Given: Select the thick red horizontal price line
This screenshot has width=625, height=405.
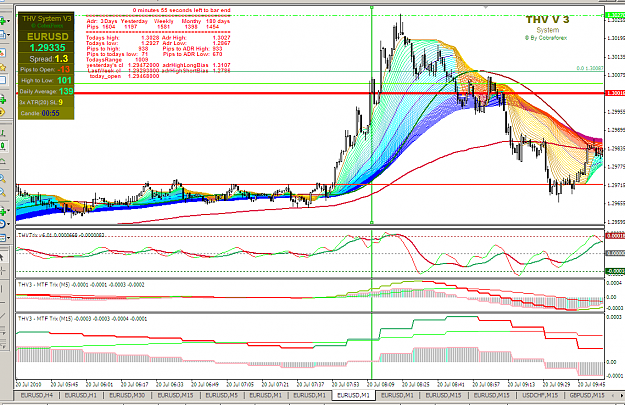Looking at the screenshot, I should (310, 93).
